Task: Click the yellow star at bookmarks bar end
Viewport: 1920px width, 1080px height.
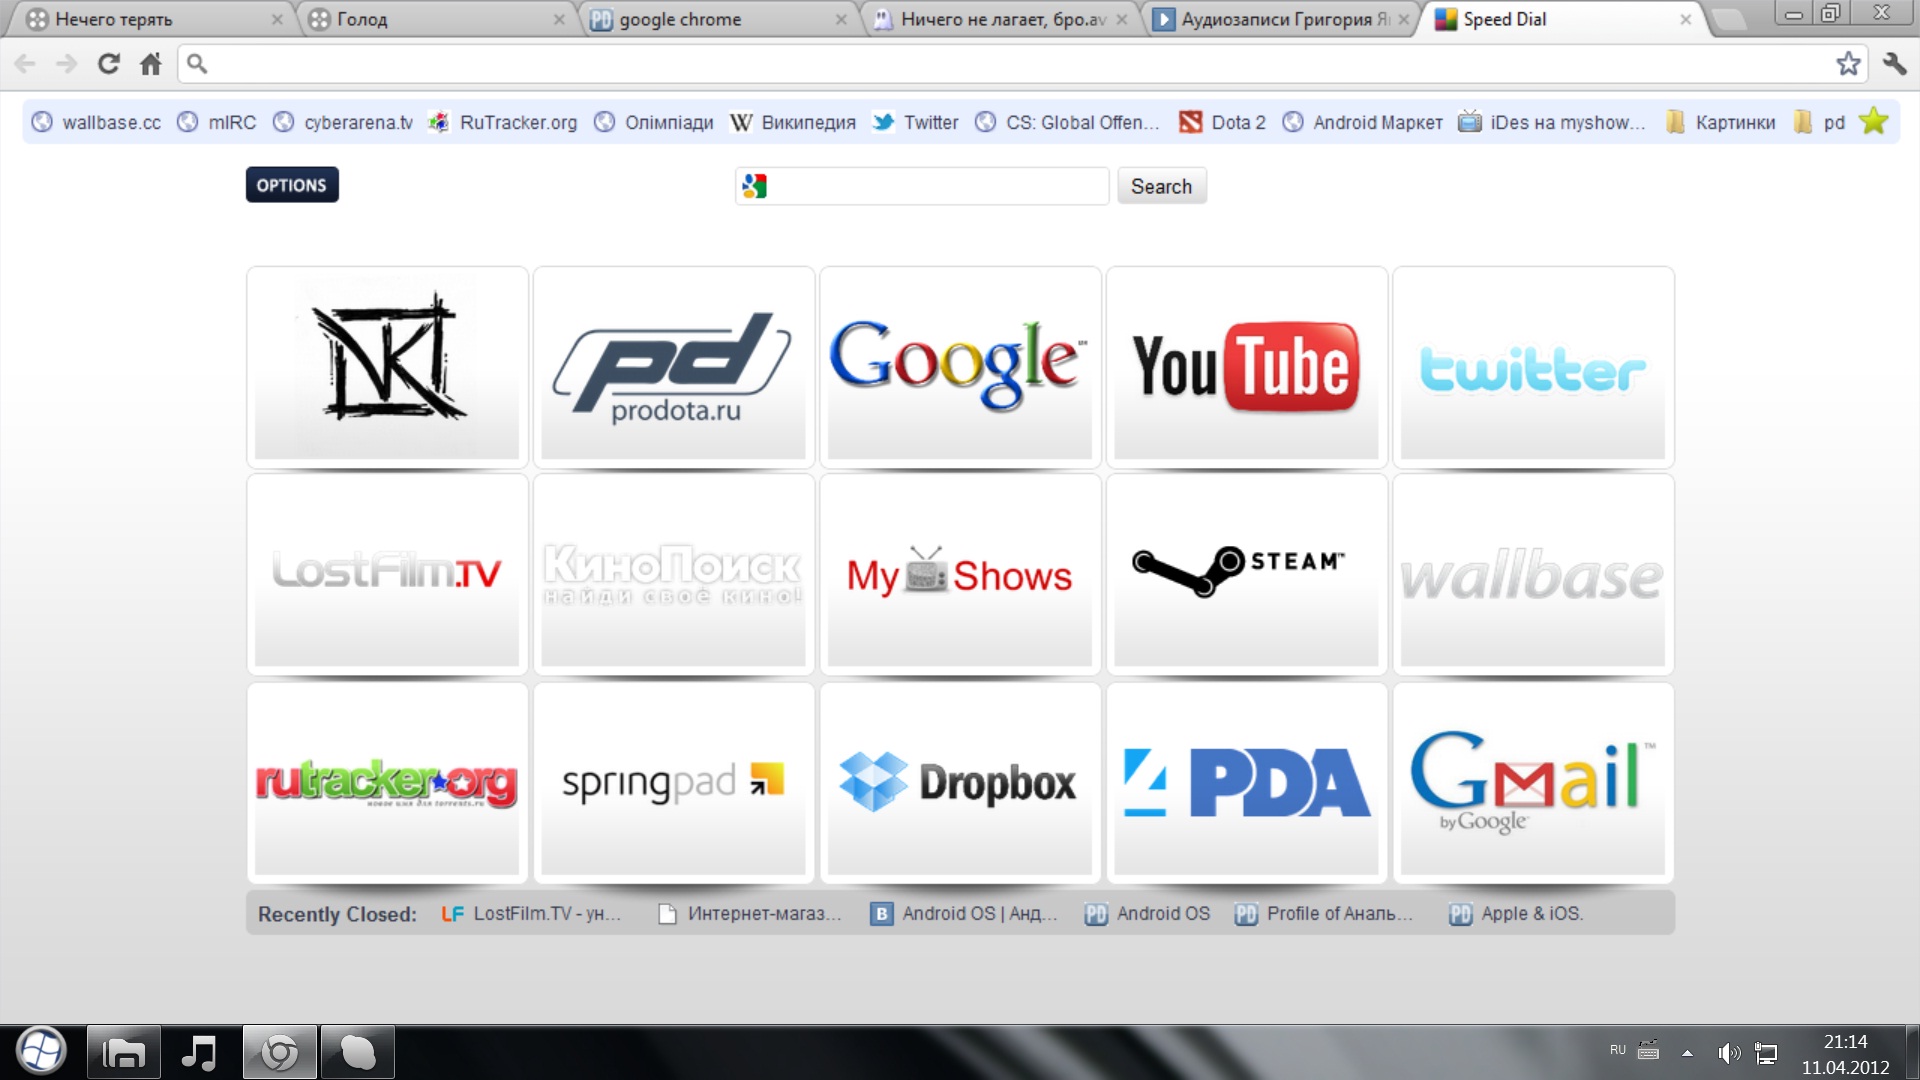Action: coord(1874,121)
